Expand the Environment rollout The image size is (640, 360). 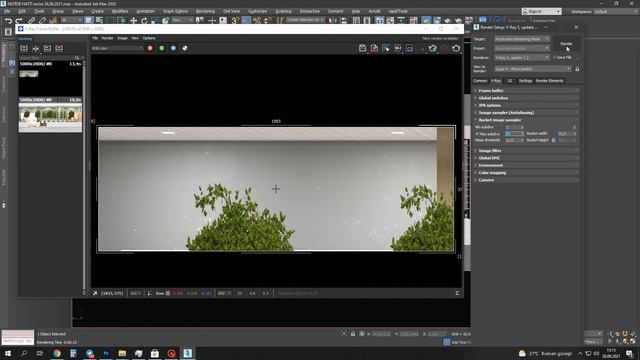526,165
